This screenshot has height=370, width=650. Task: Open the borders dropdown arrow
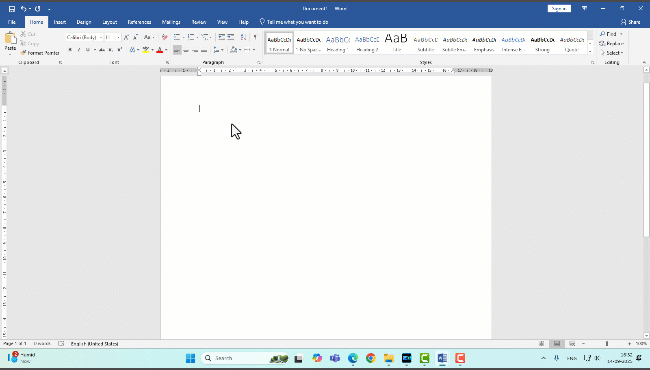coord(254,50)
